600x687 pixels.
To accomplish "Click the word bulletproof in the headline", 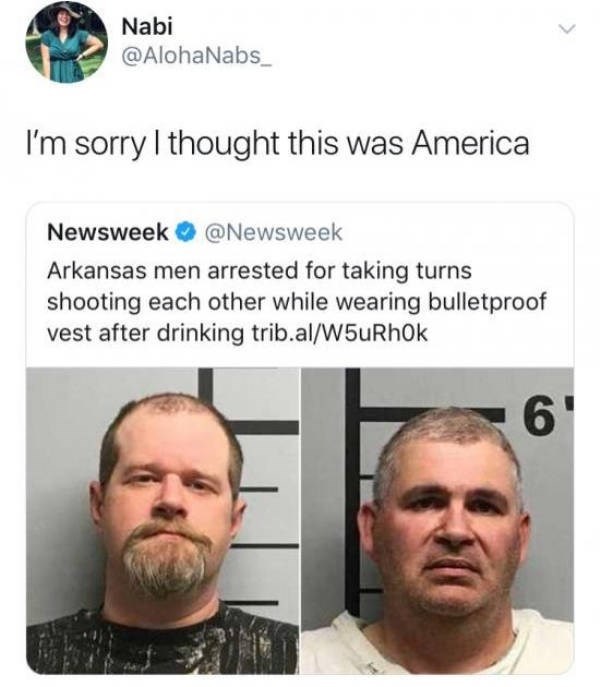I will tap(487, 302).
